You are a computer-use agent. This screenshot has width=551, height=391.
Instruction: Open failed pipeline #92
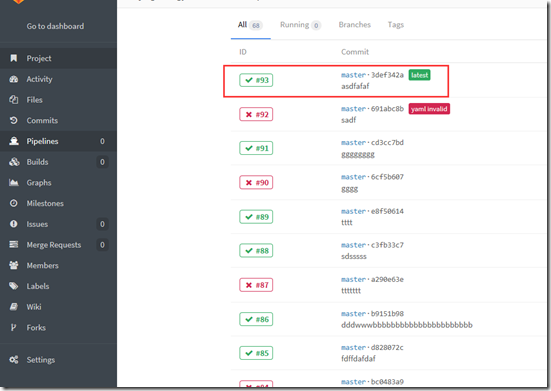[256, 115]
